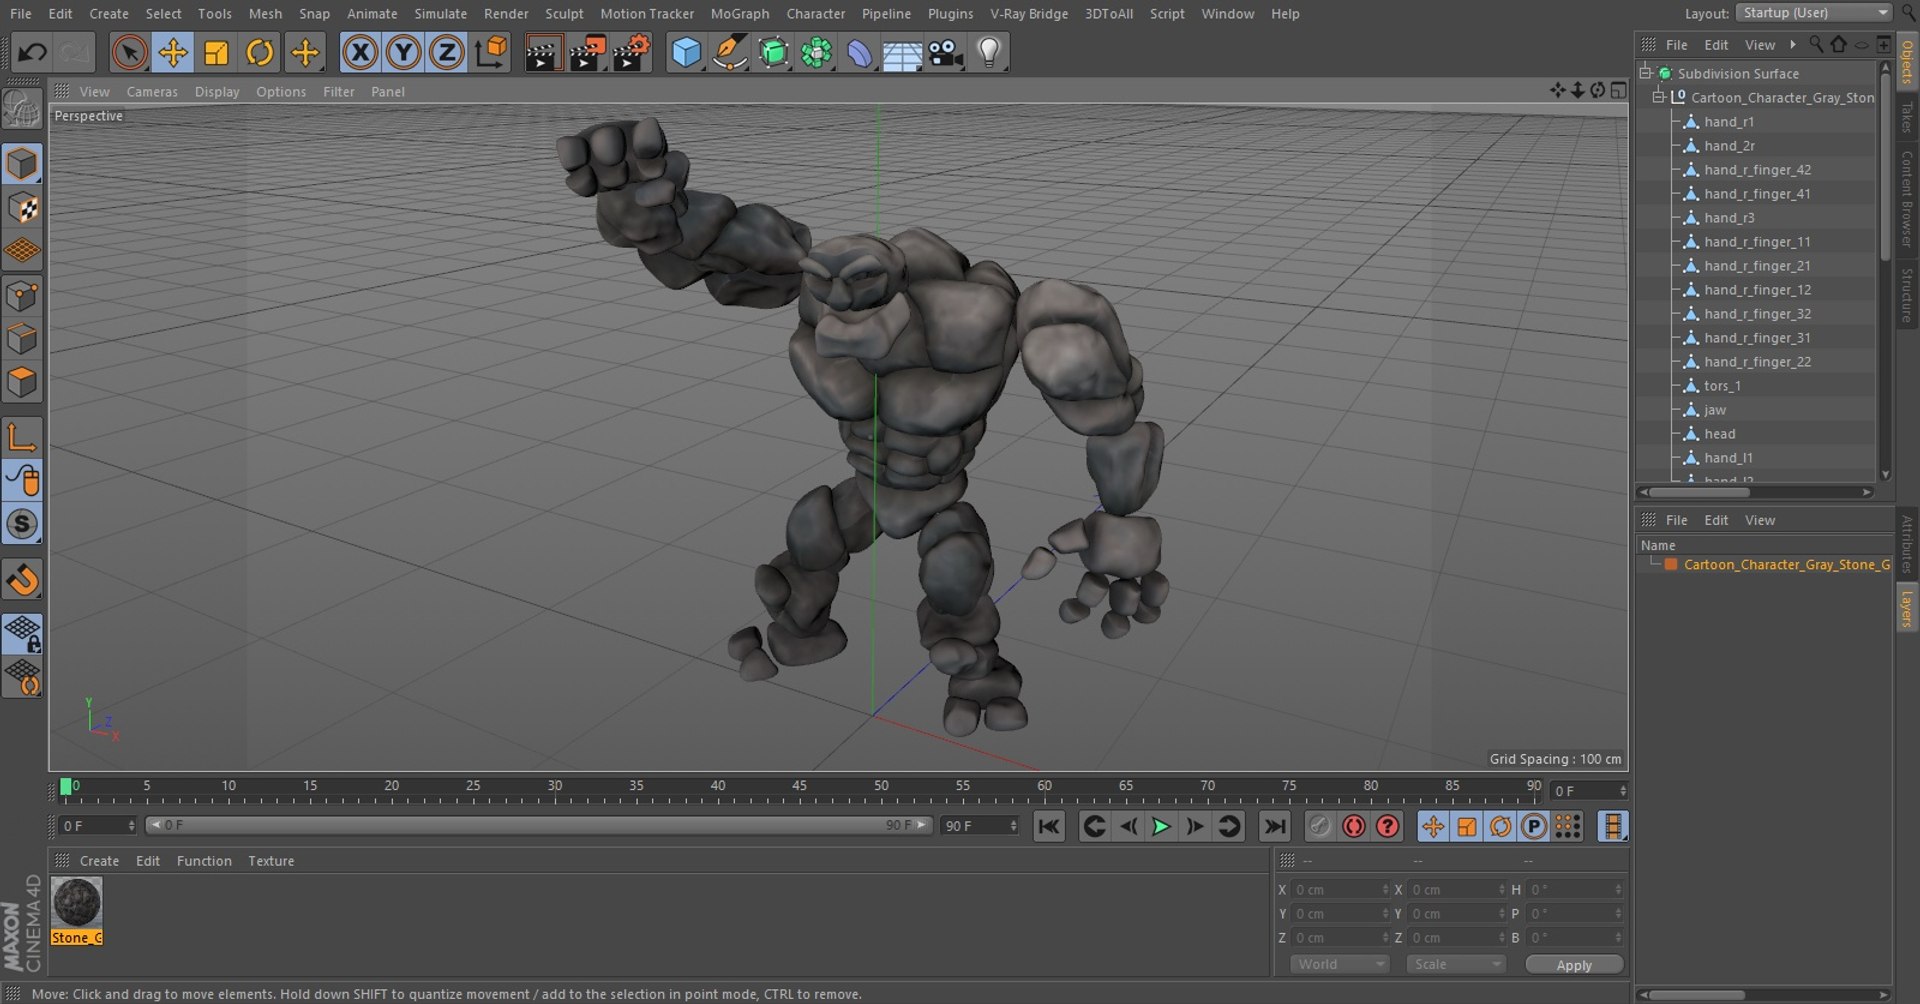Toggle Z axis lock

point(446,52)
